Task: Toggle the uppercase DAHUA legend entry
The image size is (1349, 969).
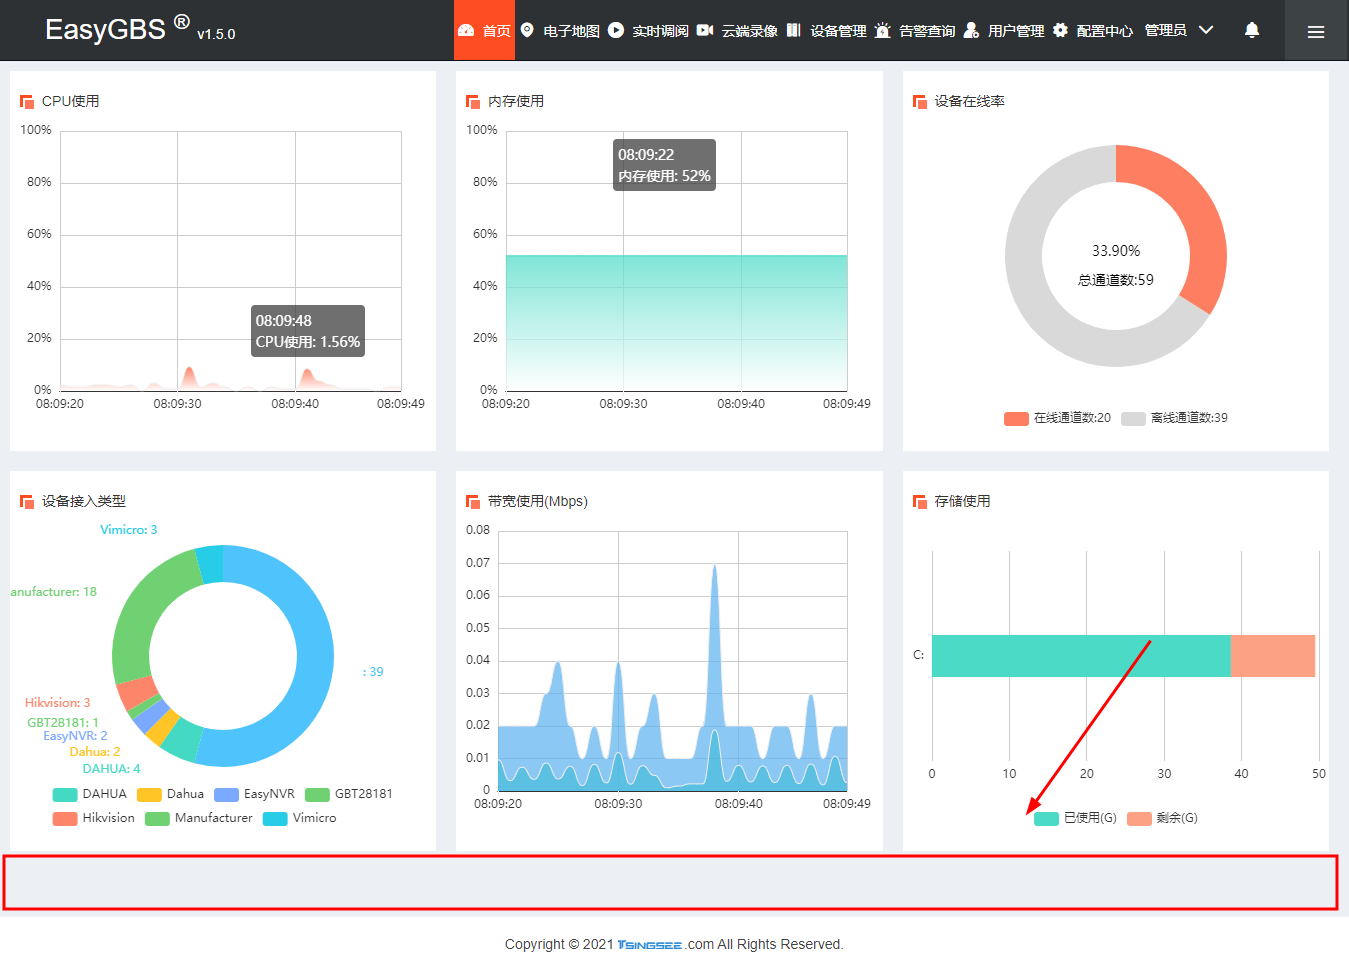Action: [x=90, y=794]
